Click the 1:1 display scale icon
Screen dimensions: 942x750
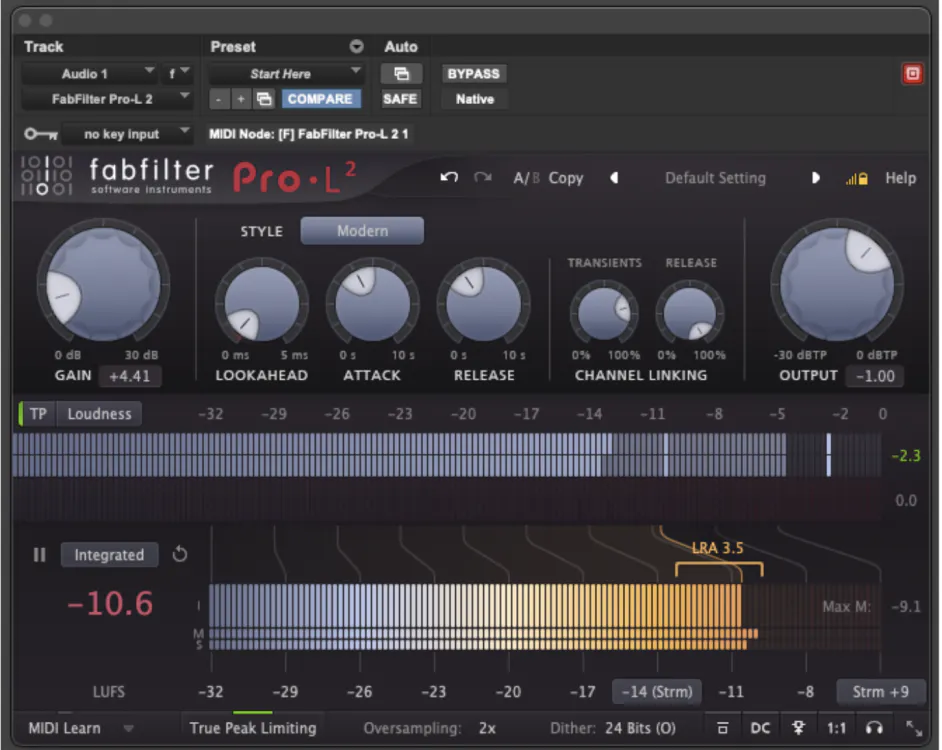[837, 728]
